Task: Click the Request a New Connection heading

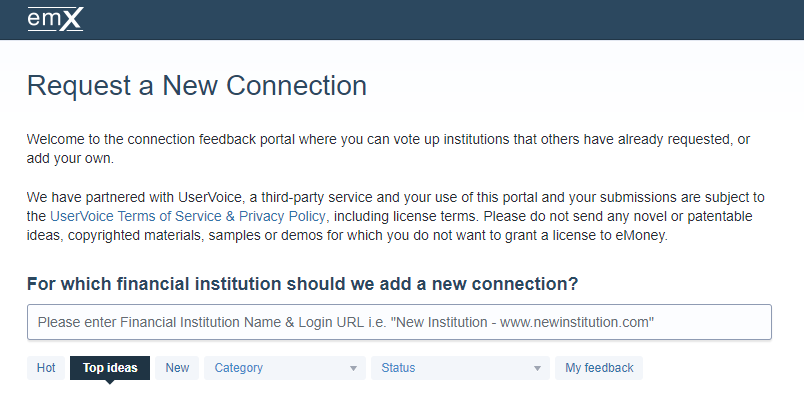Action: [x=197, y=86]
